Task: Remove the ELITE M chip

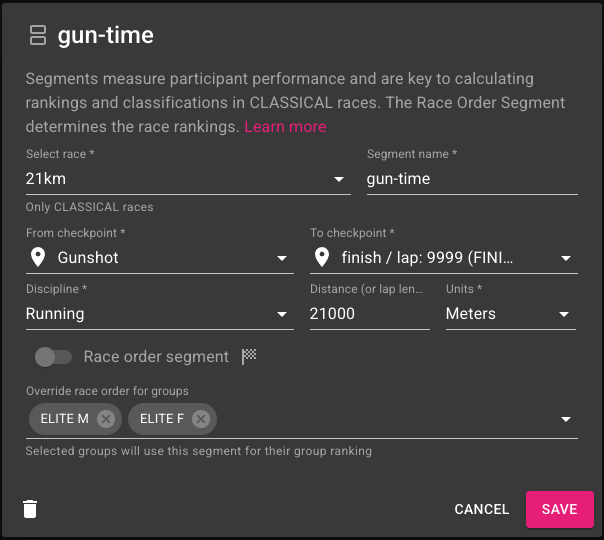Action: coord(106,419)
